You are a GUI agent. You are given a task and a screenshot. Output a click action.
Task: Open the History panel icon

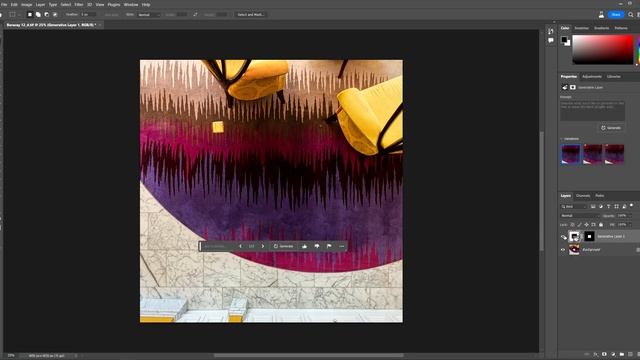[551, 31]
